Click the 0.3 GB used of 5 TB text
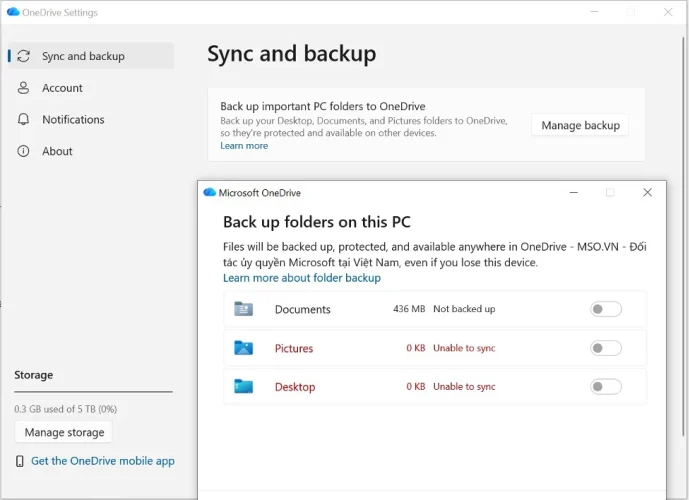Screen dimensions: 690x500 (66, 409)
